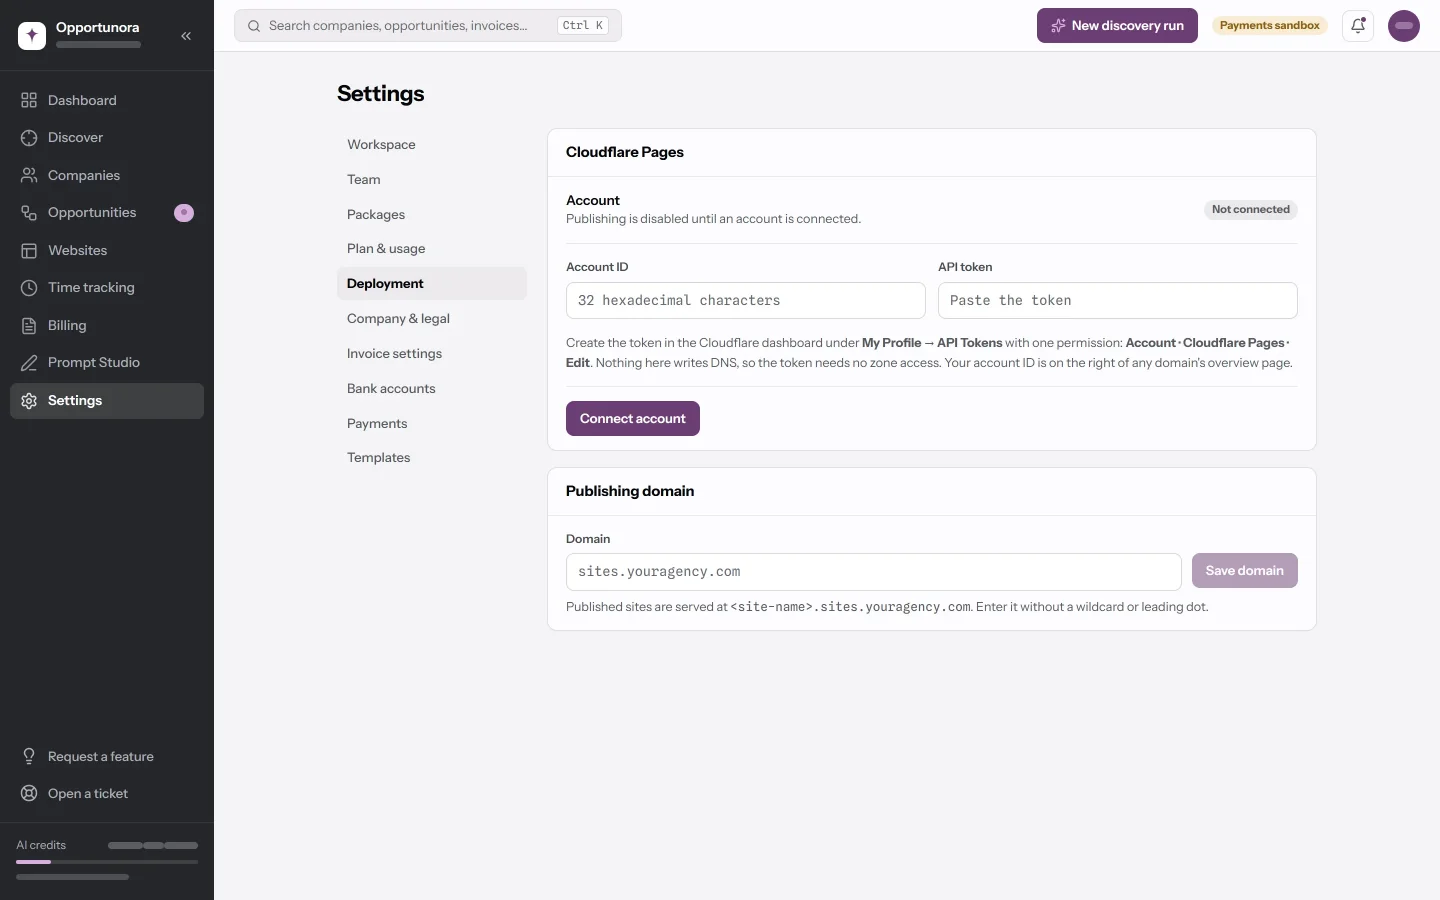
Task: Click the Not connected status badge
Action: point(1251,210)
